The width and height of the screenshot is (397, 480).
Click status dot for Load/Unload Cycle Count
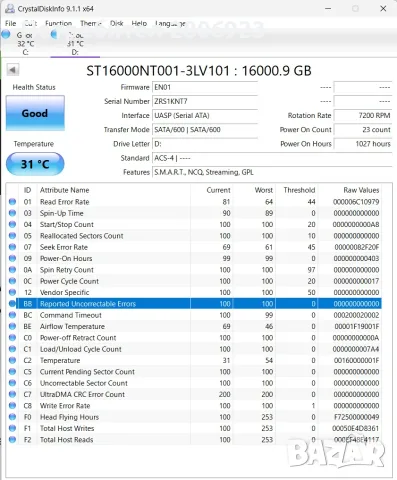[12, 349]
